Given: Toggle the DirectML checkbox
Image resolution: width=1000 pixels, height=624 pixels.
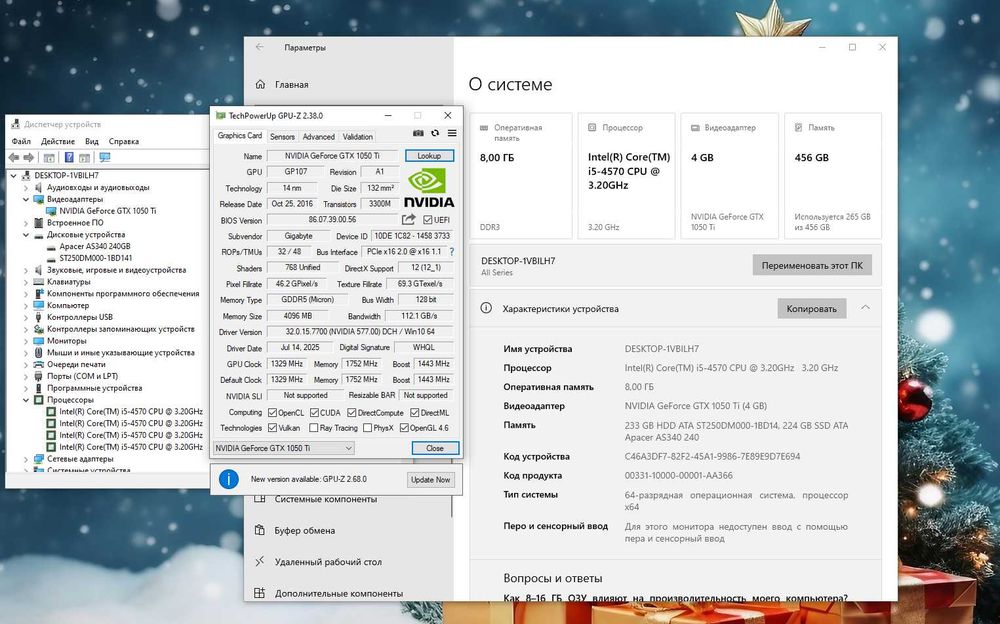Looking at the screenshot, I should (415, 413).
